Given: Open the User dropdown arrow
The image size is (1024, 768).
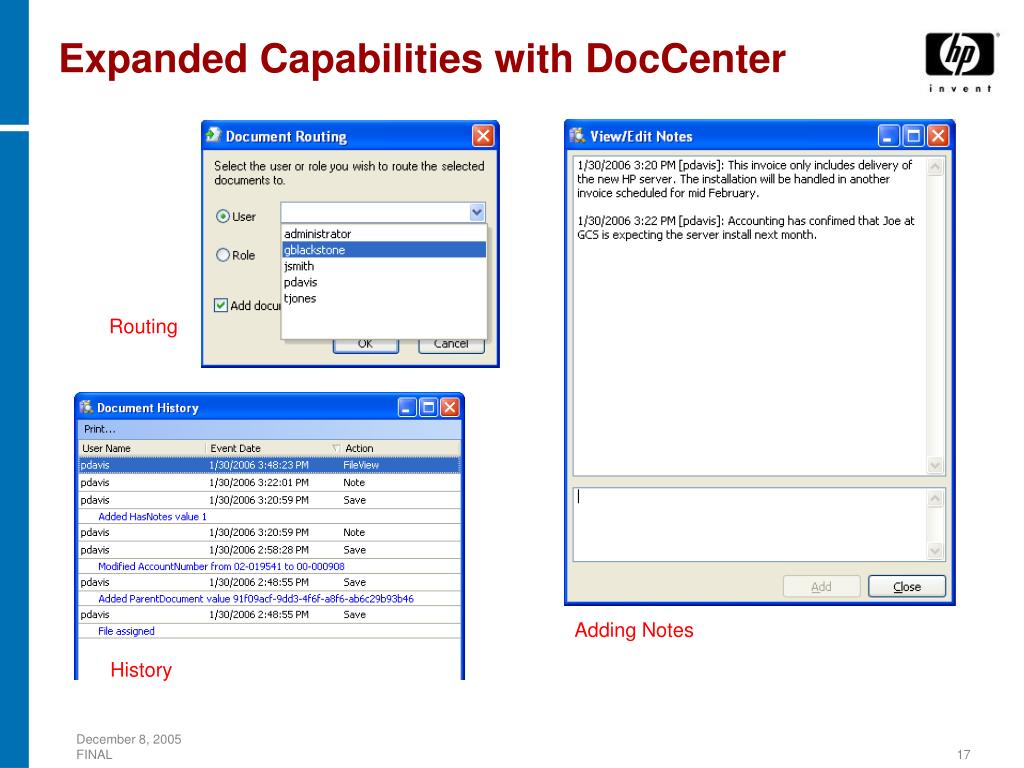Looking at the screenshot, I should click(477, 212).
